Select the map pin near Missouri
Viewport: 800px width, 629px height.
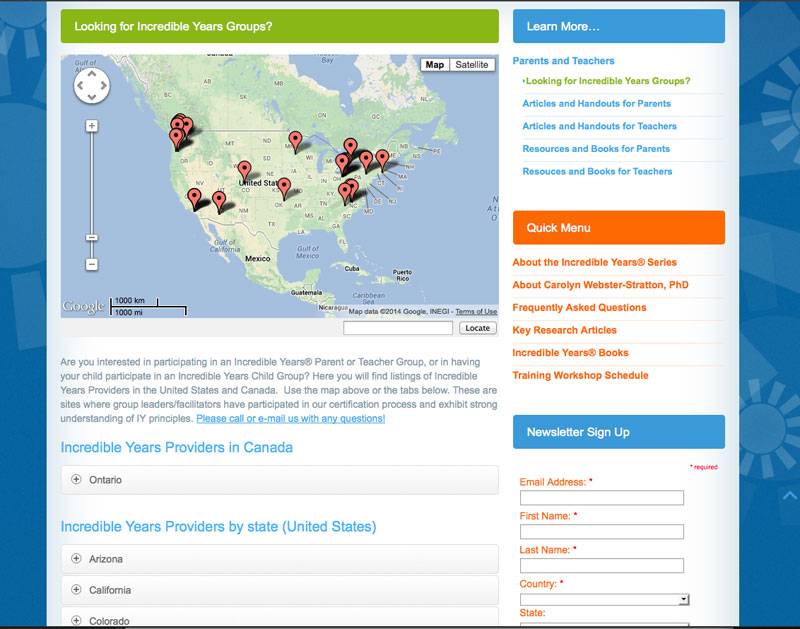284,189
